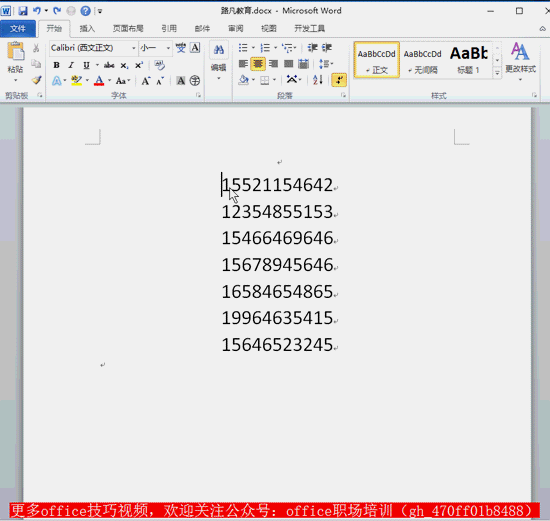Toggle show/hide paragraph marks button
The width and height of the screenshot is (550, 521).
[x=339, y=80]
